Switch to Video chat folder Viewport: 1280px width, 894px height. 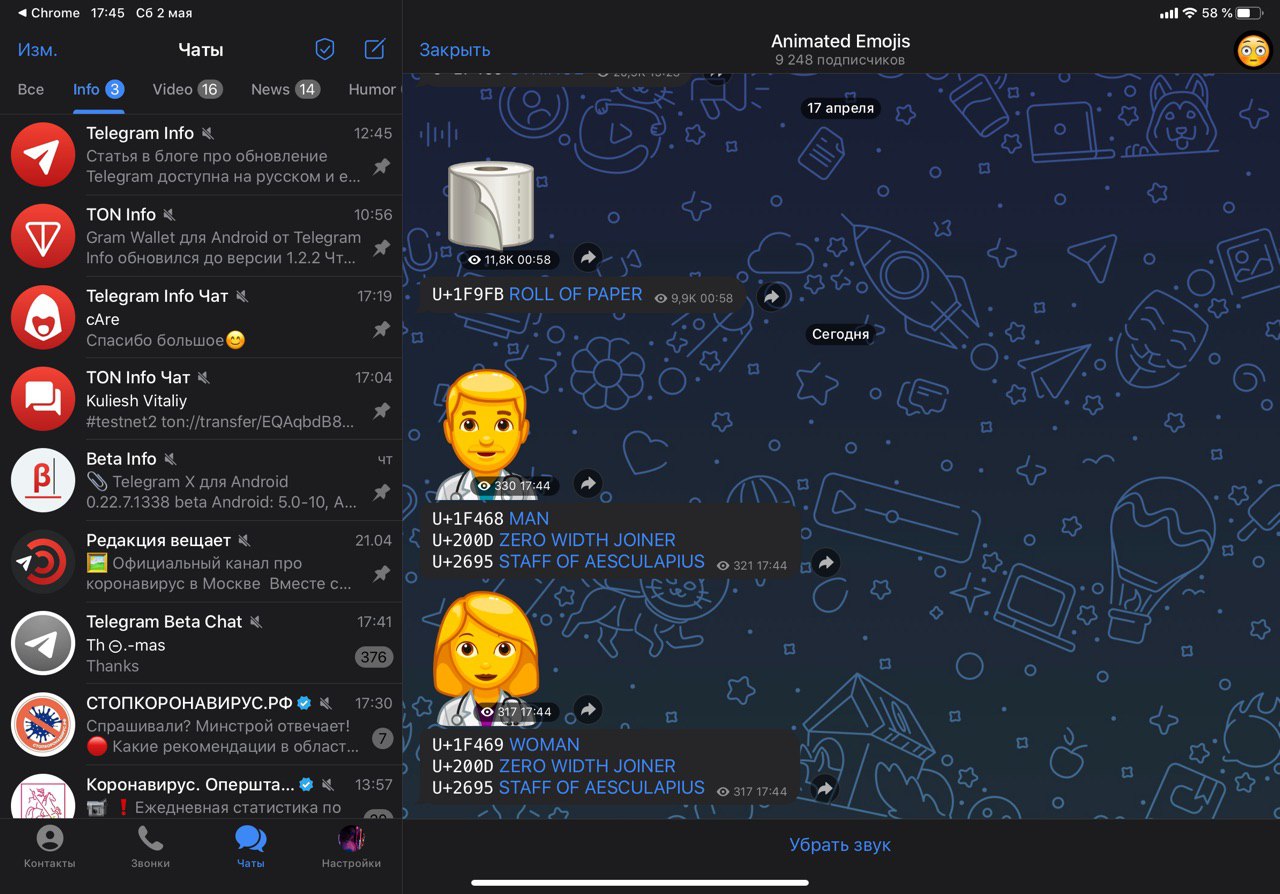click(x=187, y=89)
